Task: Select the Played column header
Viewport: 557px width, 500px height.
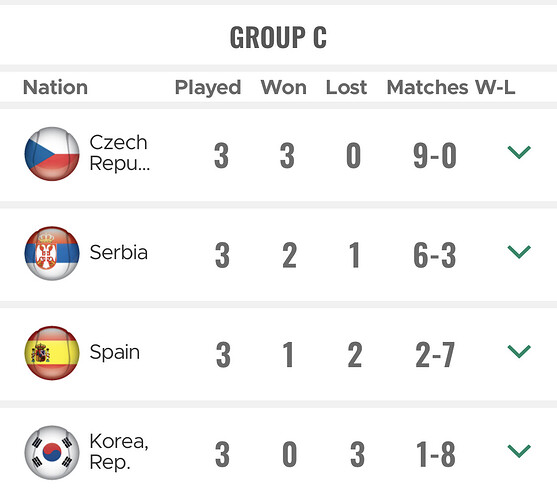Action: click(x=208, y=88)
